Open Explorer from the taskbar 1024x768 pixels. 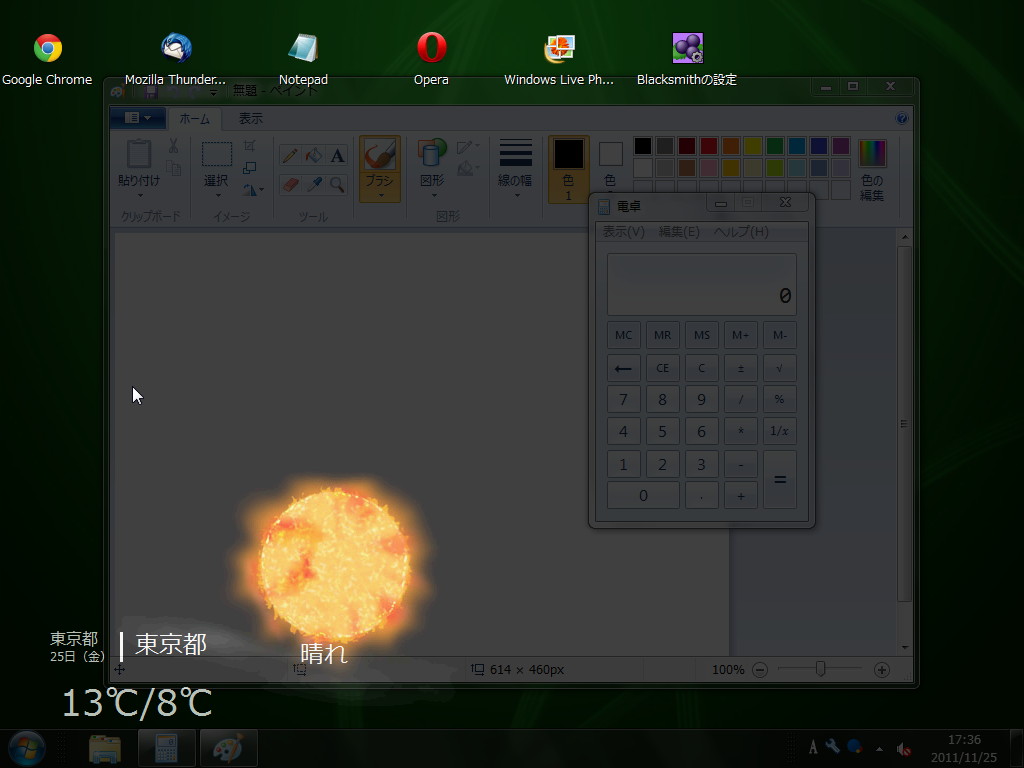[104, 748]
